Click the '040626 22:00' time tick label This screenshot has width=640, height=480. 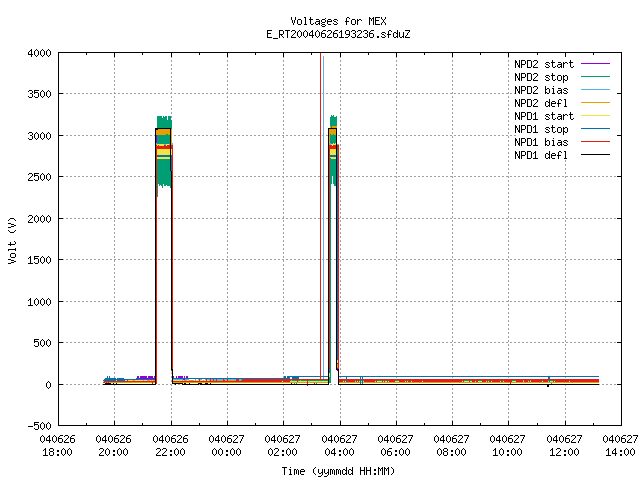[x=171, y=446]
